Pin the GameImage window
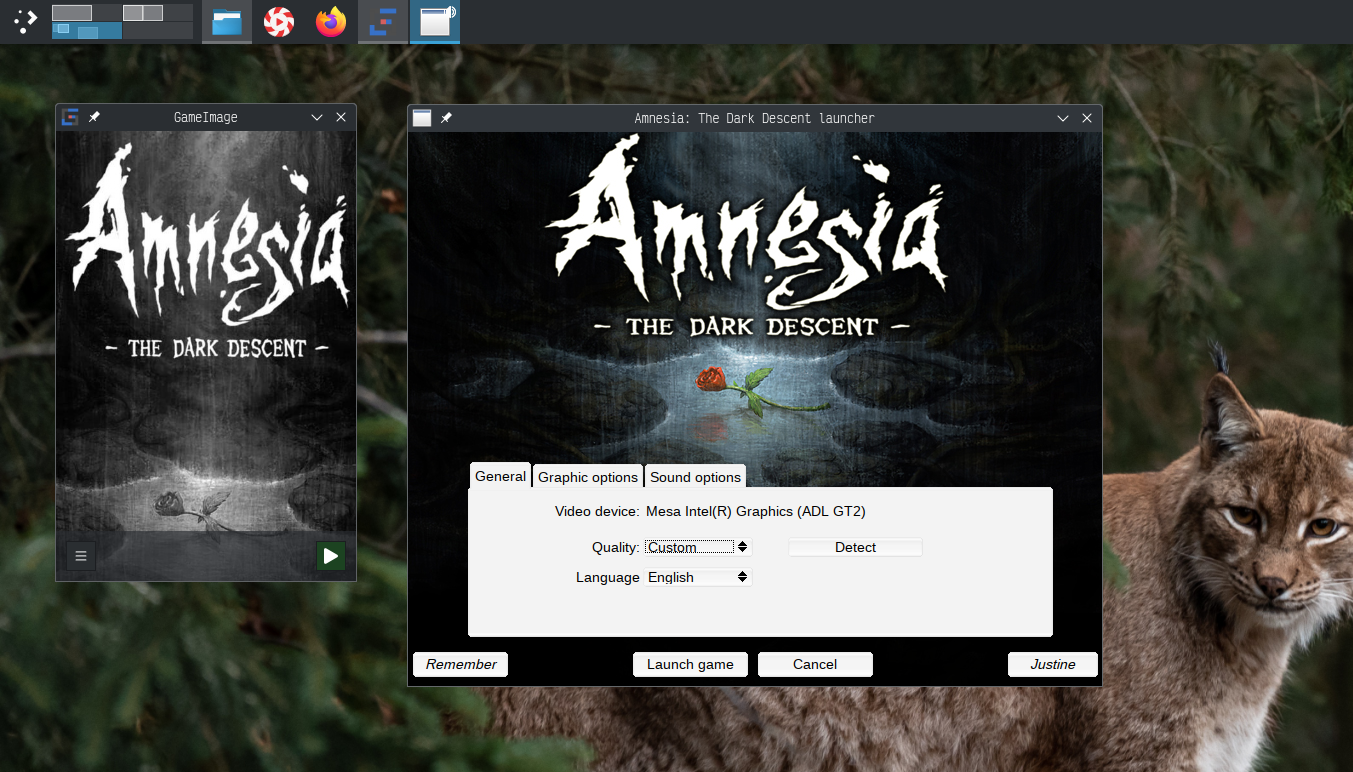 [94, 117]
